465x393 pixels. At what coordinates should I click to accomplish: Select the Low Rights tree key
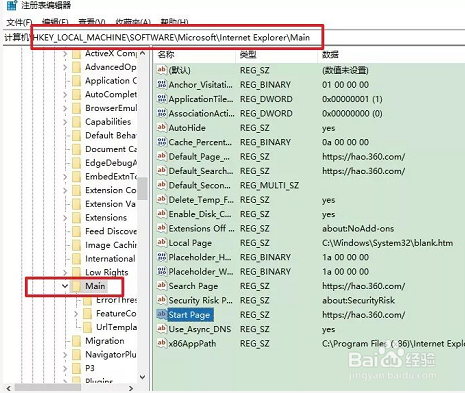[x=107, y=272]
